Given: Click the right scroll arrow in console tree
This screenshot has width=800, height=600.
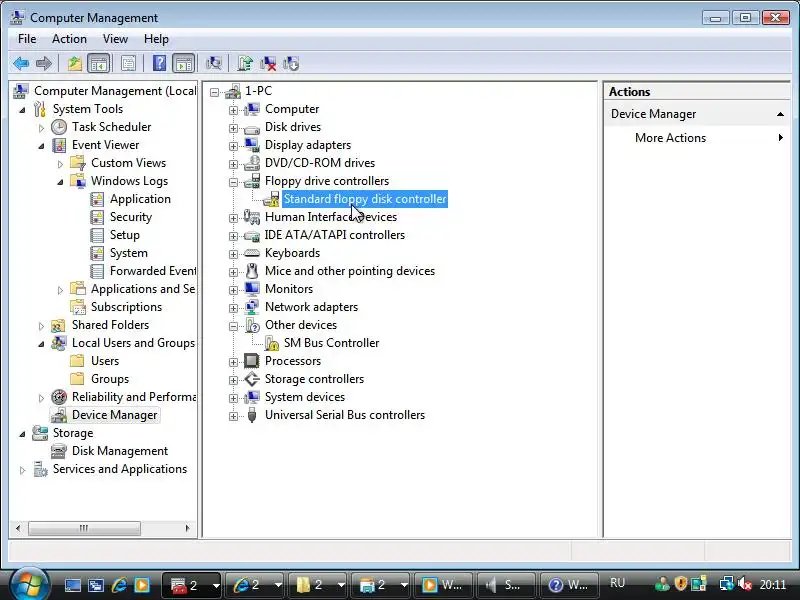Looking at the screenshot, I should click(x=187, y=528).
